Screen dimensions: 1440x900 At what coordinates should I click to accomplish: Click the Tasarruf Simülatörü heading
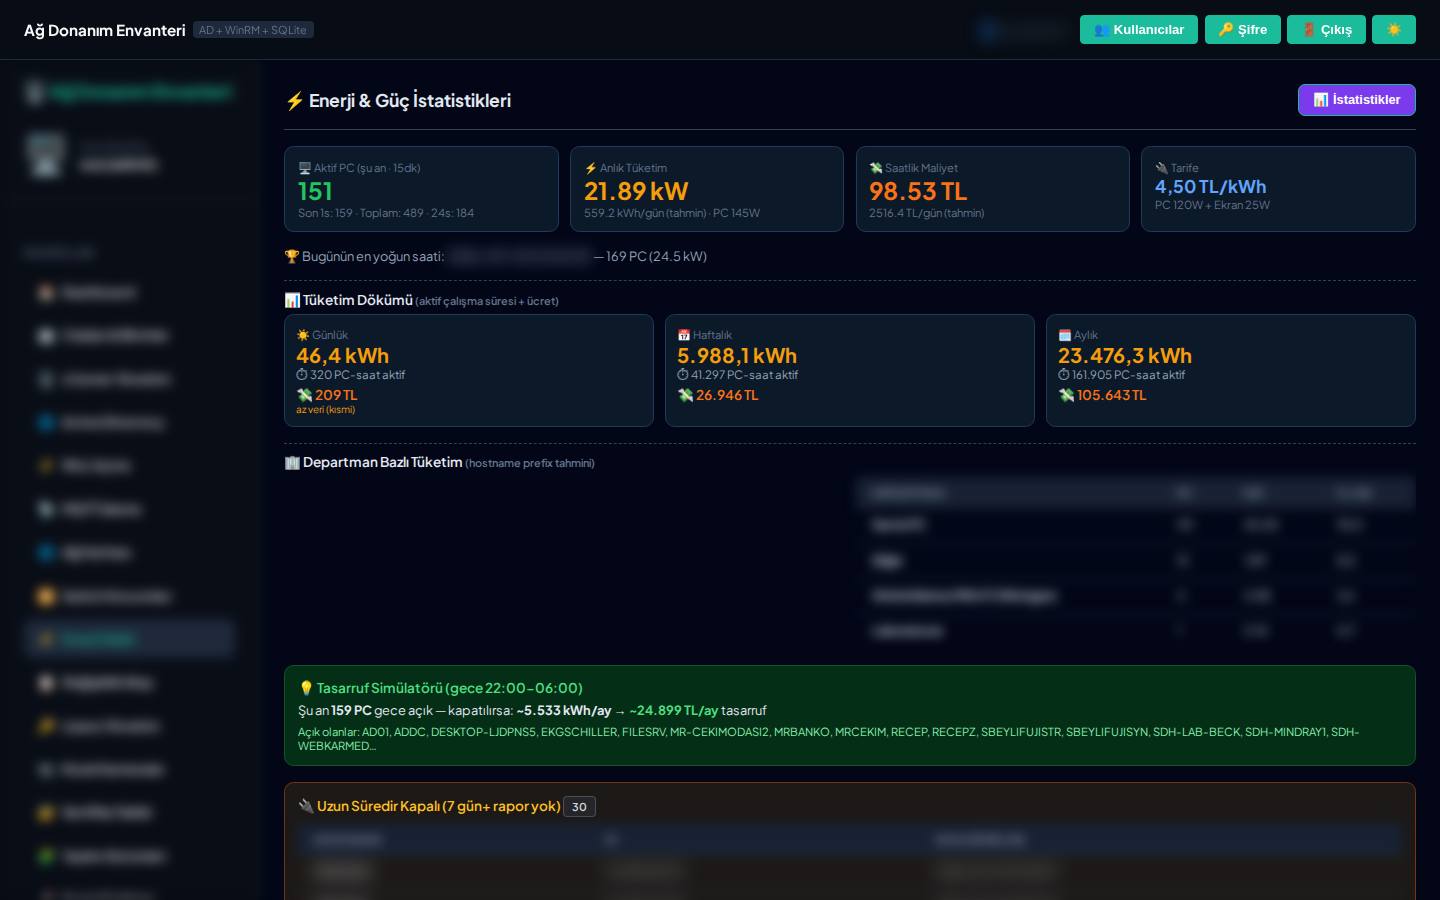point(450,688)
